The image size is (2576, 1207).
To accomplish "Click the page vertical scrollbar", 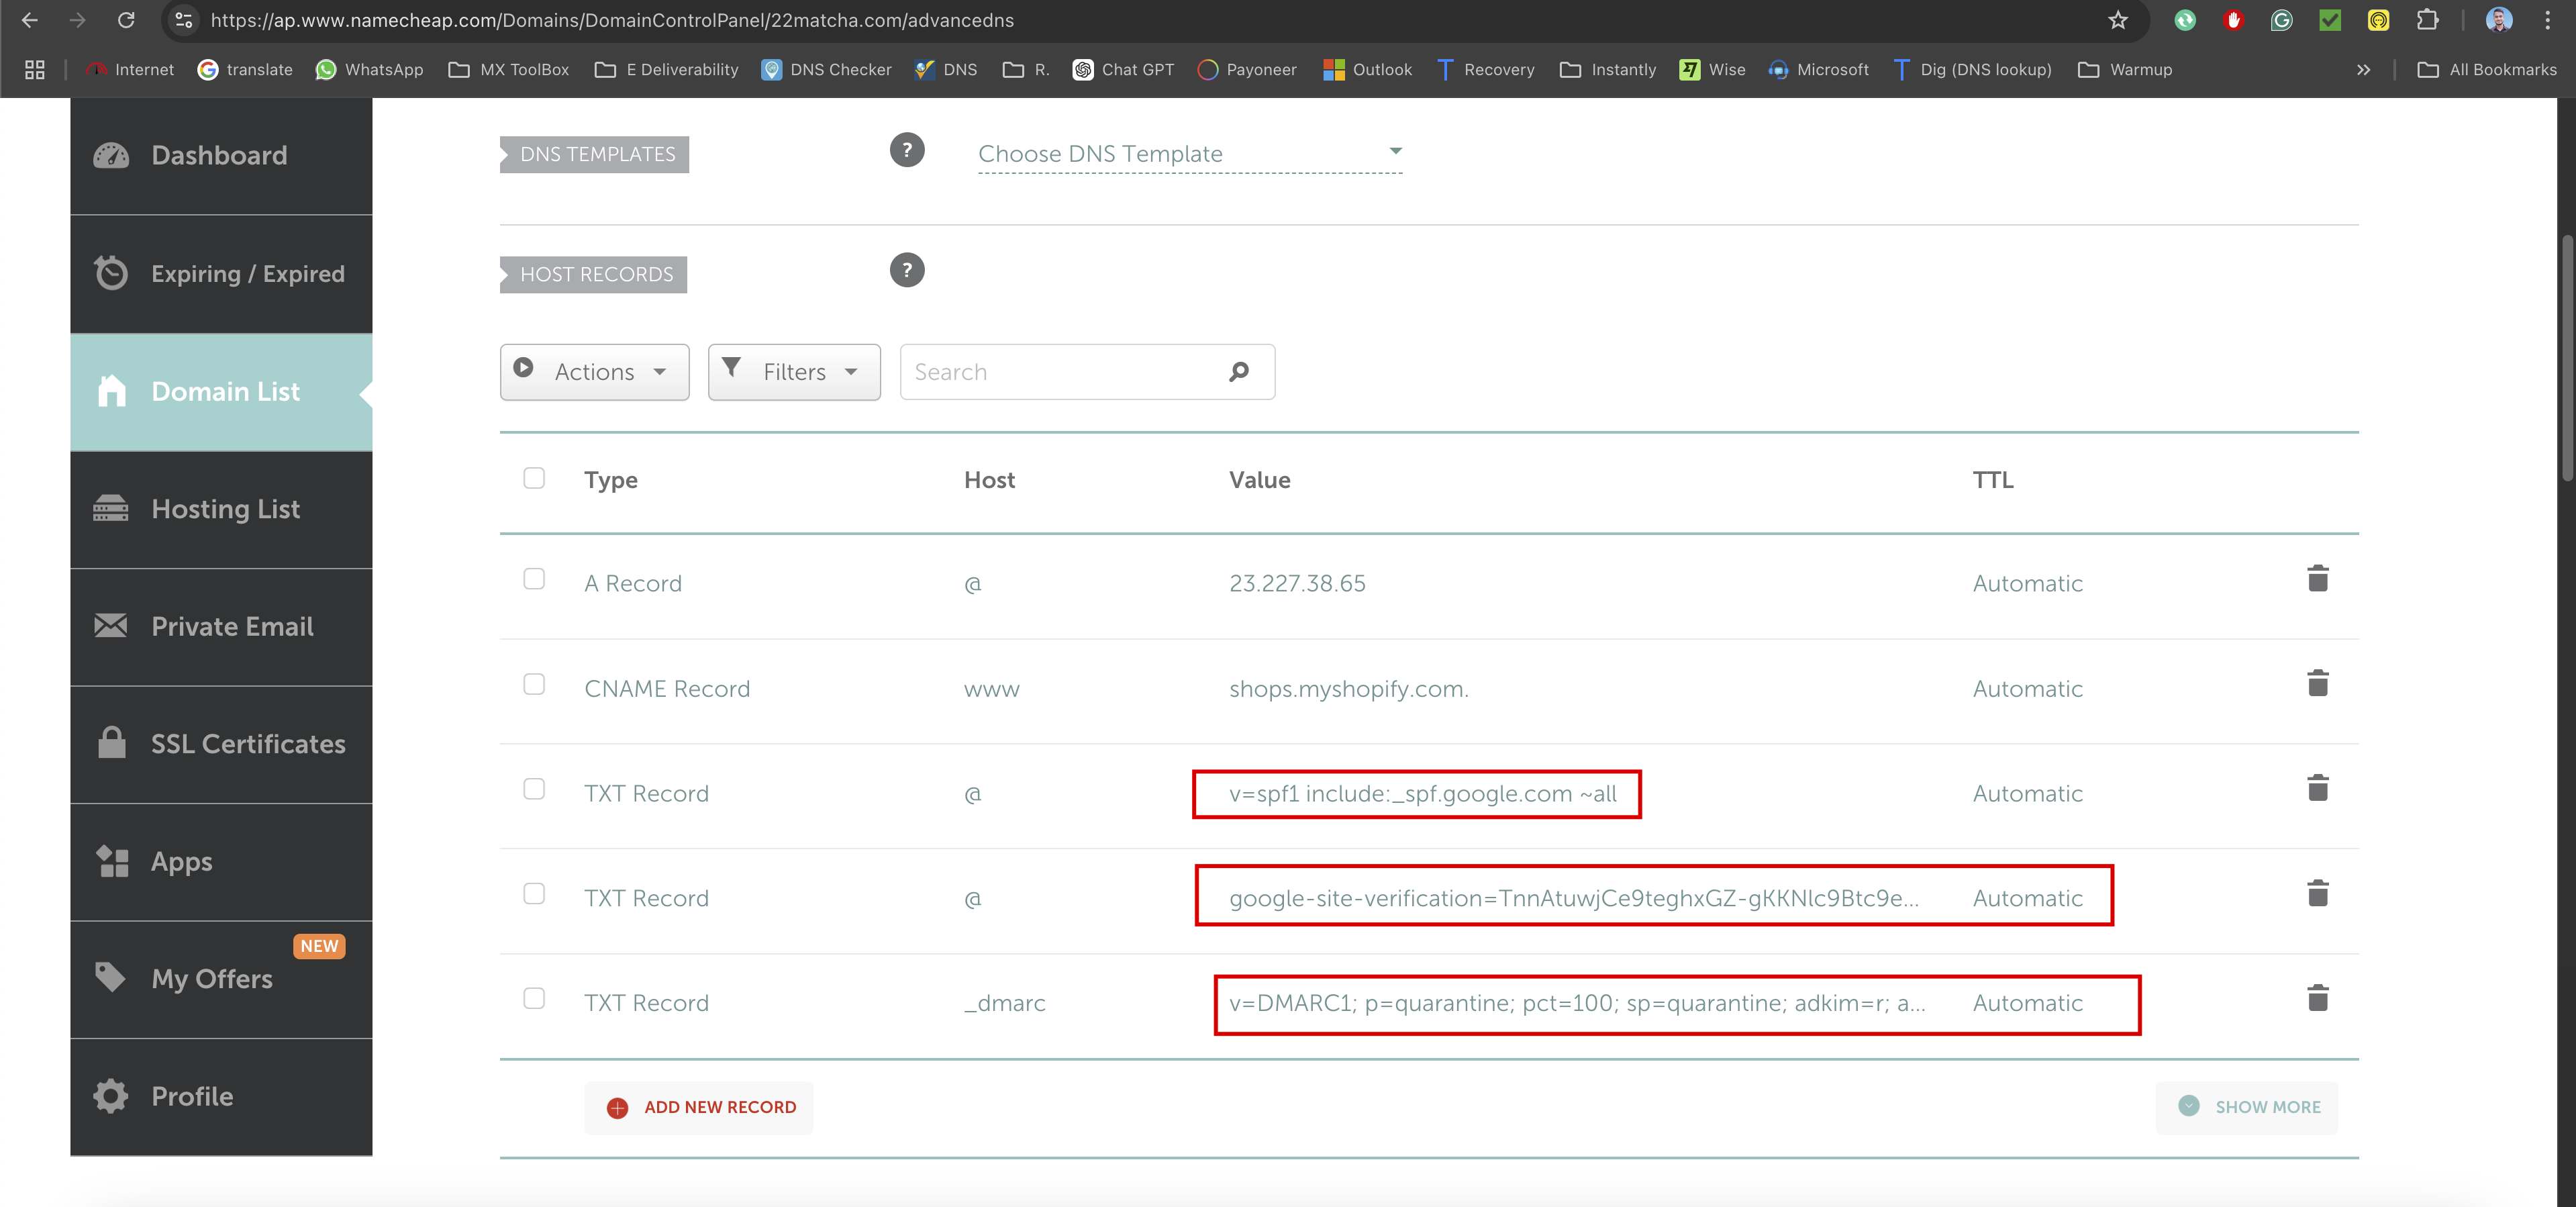I will point(2566,357).
